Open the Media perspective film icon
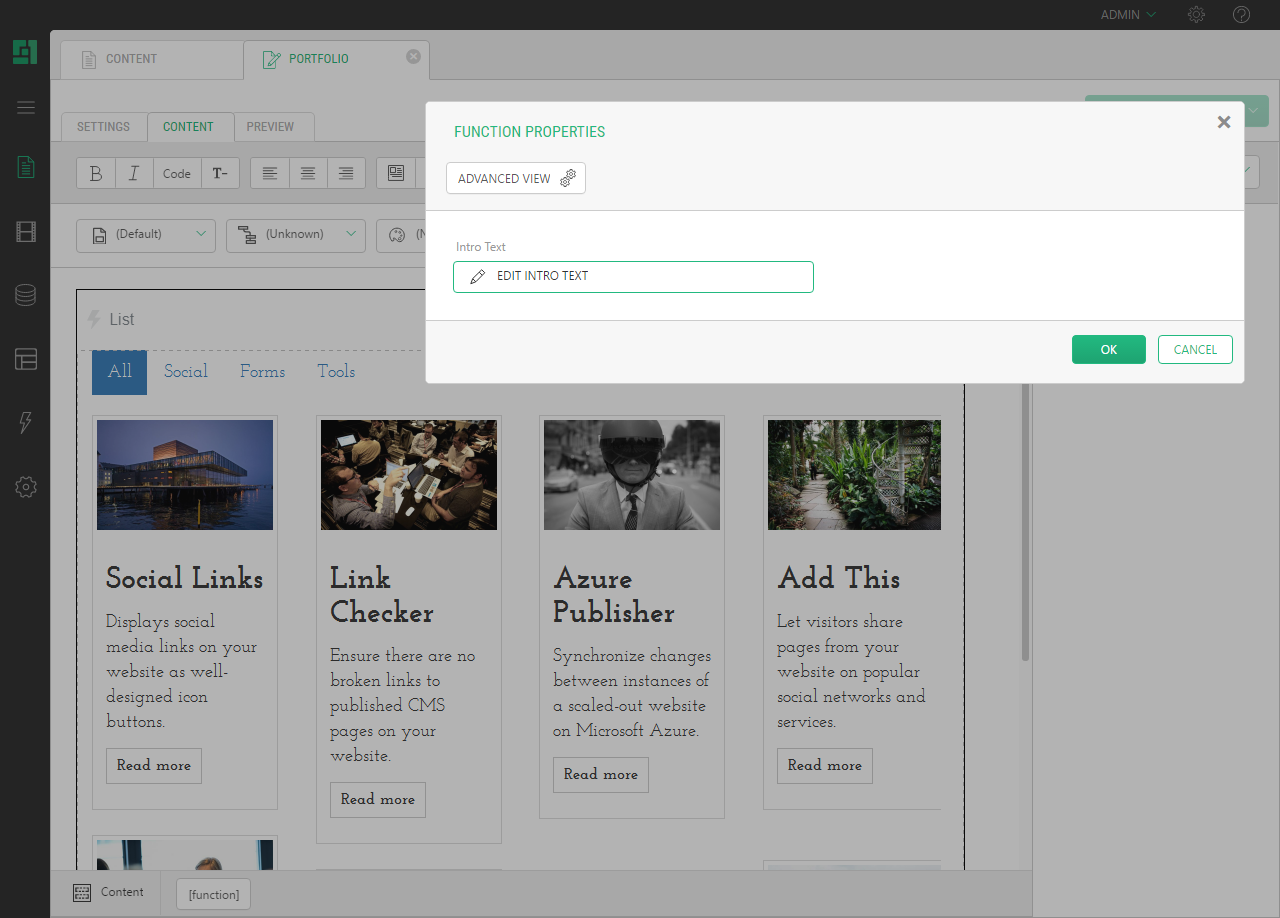The width and height of the screenshot is (1280, 918). (x=26, y=233)
